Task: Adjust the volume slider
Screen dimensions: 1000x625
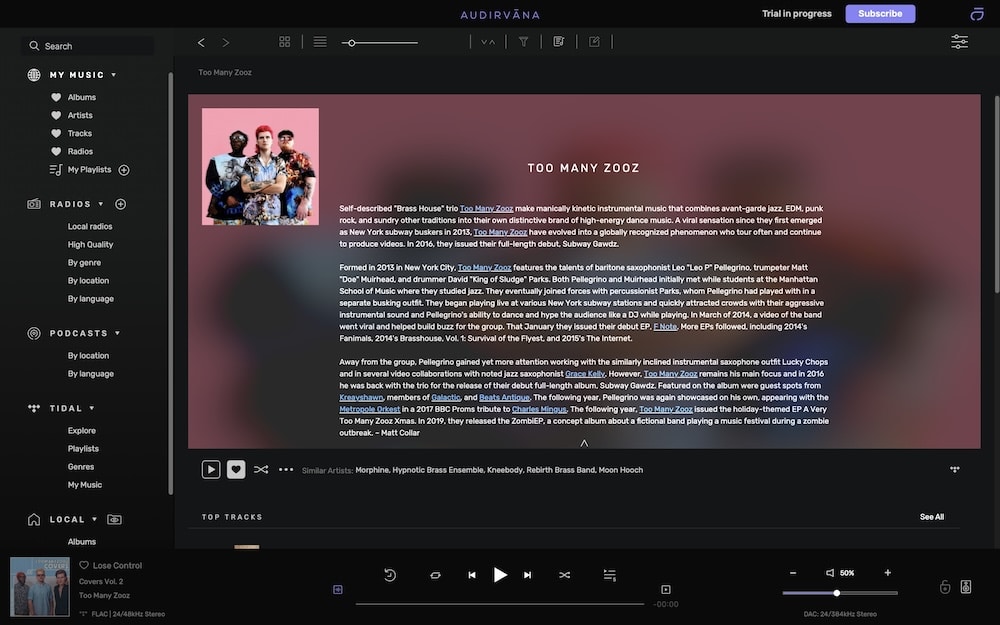Action: click(839, 593)
